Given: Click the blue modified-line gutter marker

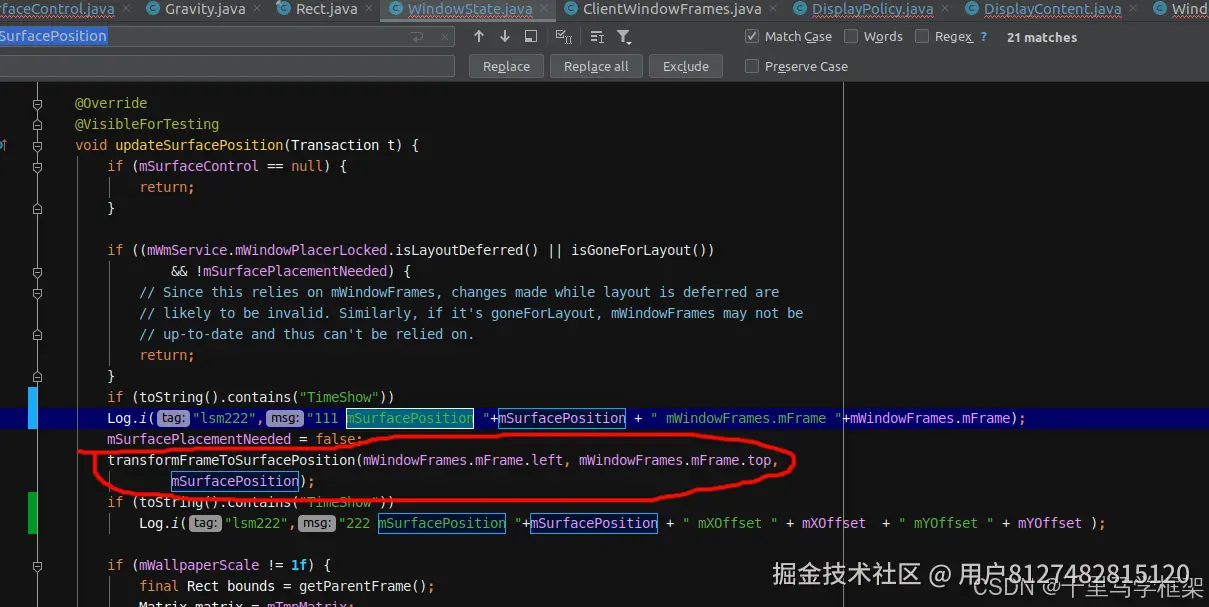Looking at the screenshot, I should tap(33, 408).
